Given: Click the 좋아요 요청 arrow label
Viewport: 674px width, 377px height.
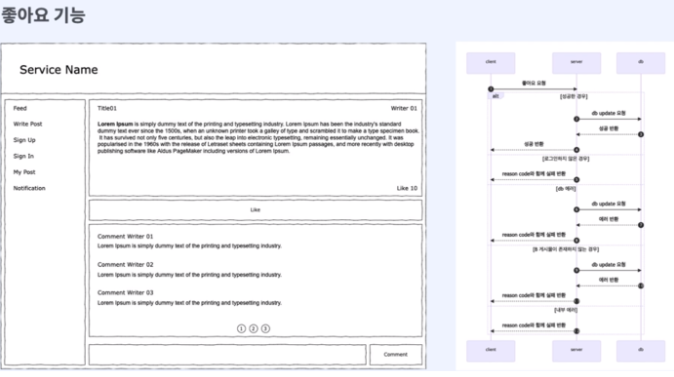Looking at the screenshot, I should 533,83.
